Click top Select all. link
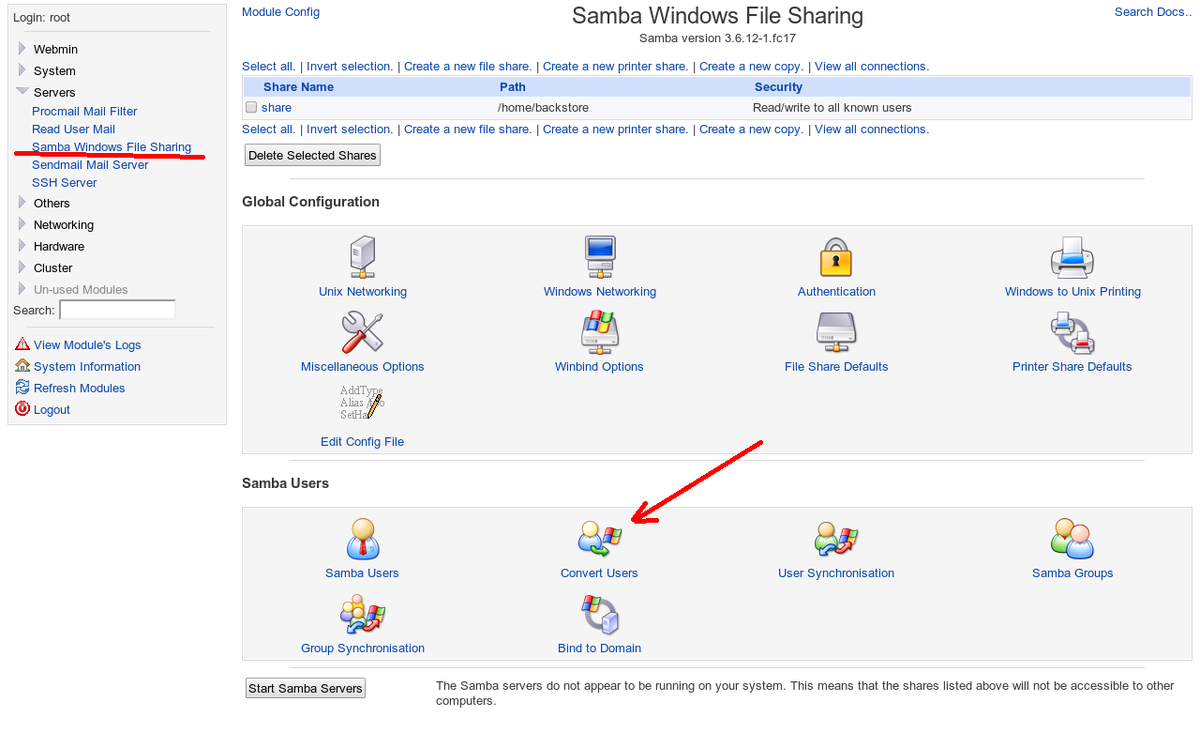Screen dimensions: 1200x748 click(x=268, y=66)
